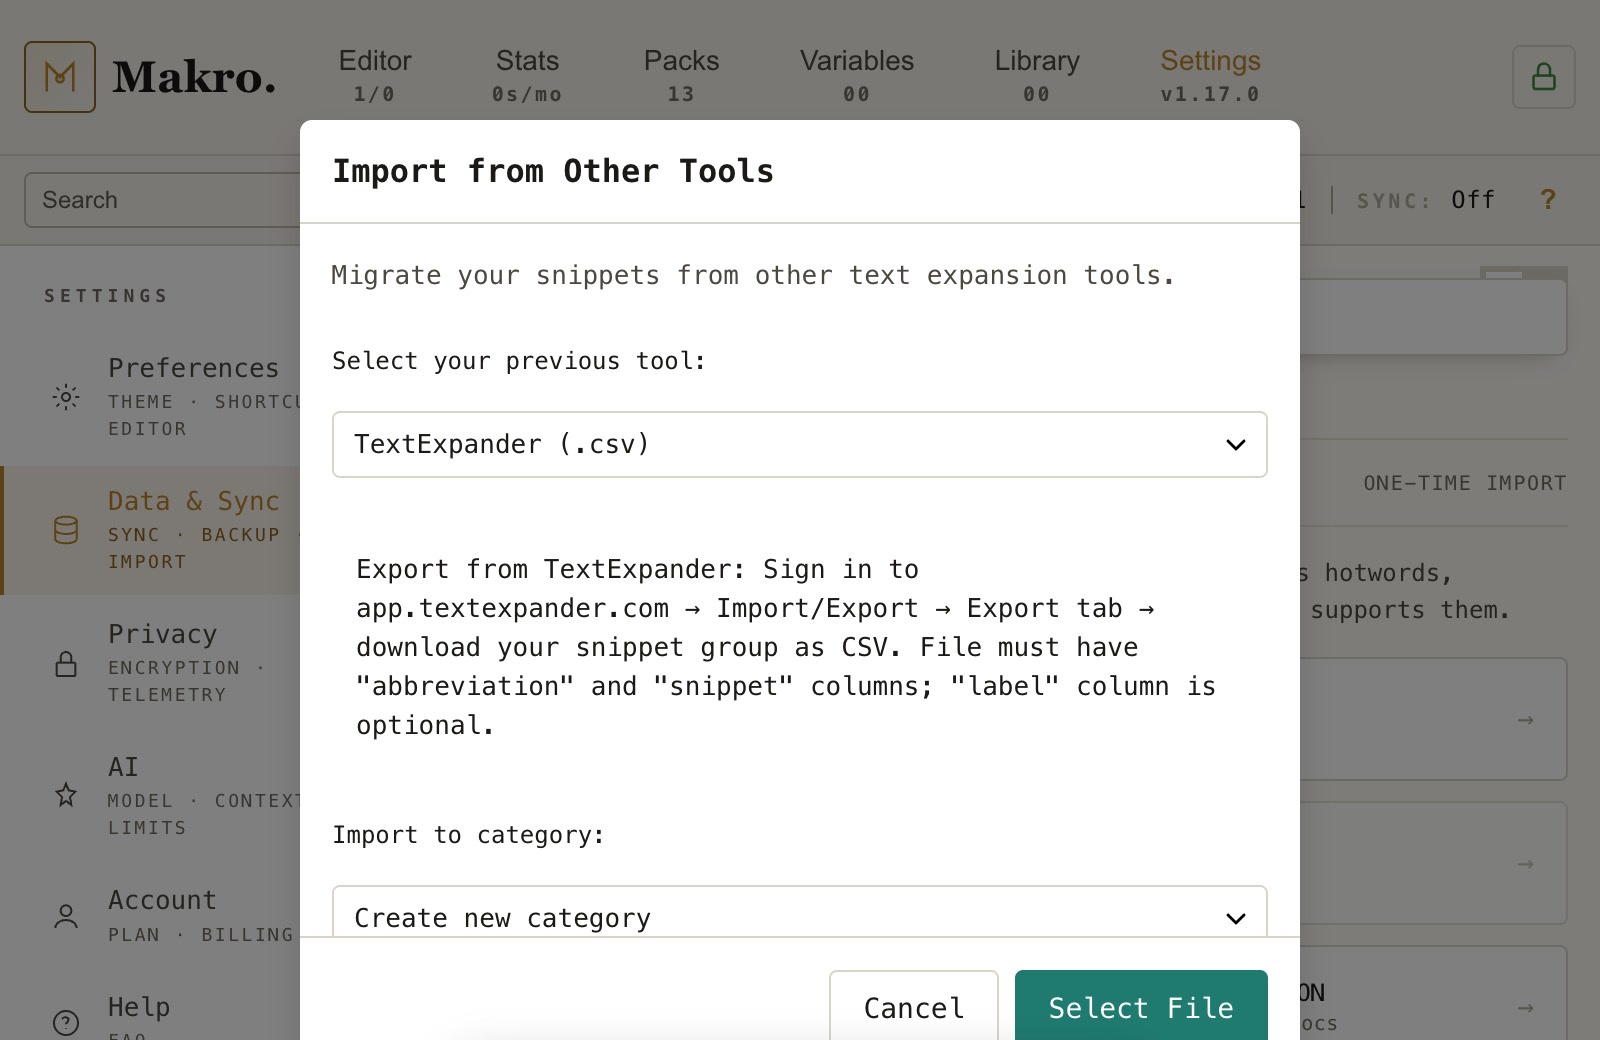Click the Select File button
This screenshot has height=1040, width=1600.
[x=1141, y=1006]
